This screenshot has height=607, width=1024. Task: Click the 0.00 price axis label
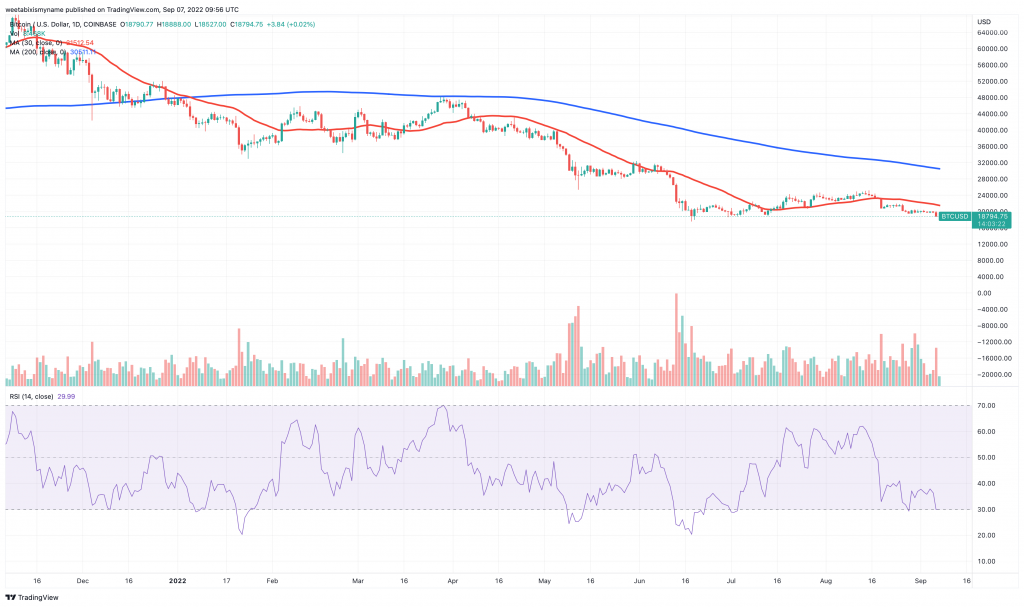click(984, 293)
